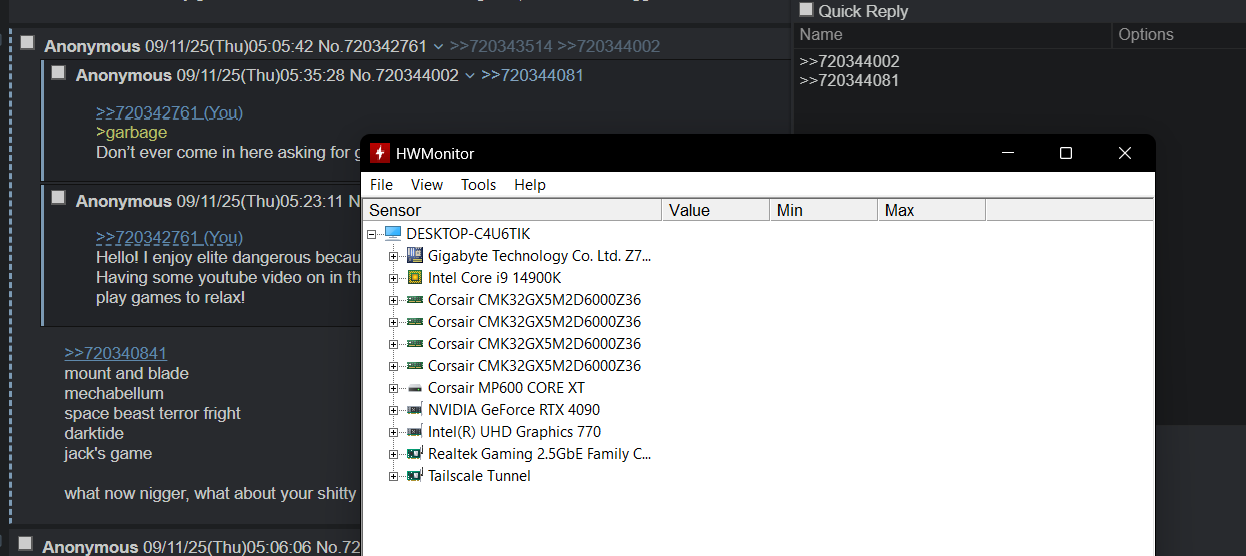Follow the >>720344002 backlink in post header
Viewport: 1246px width, 556px height.
pos(609,46)
